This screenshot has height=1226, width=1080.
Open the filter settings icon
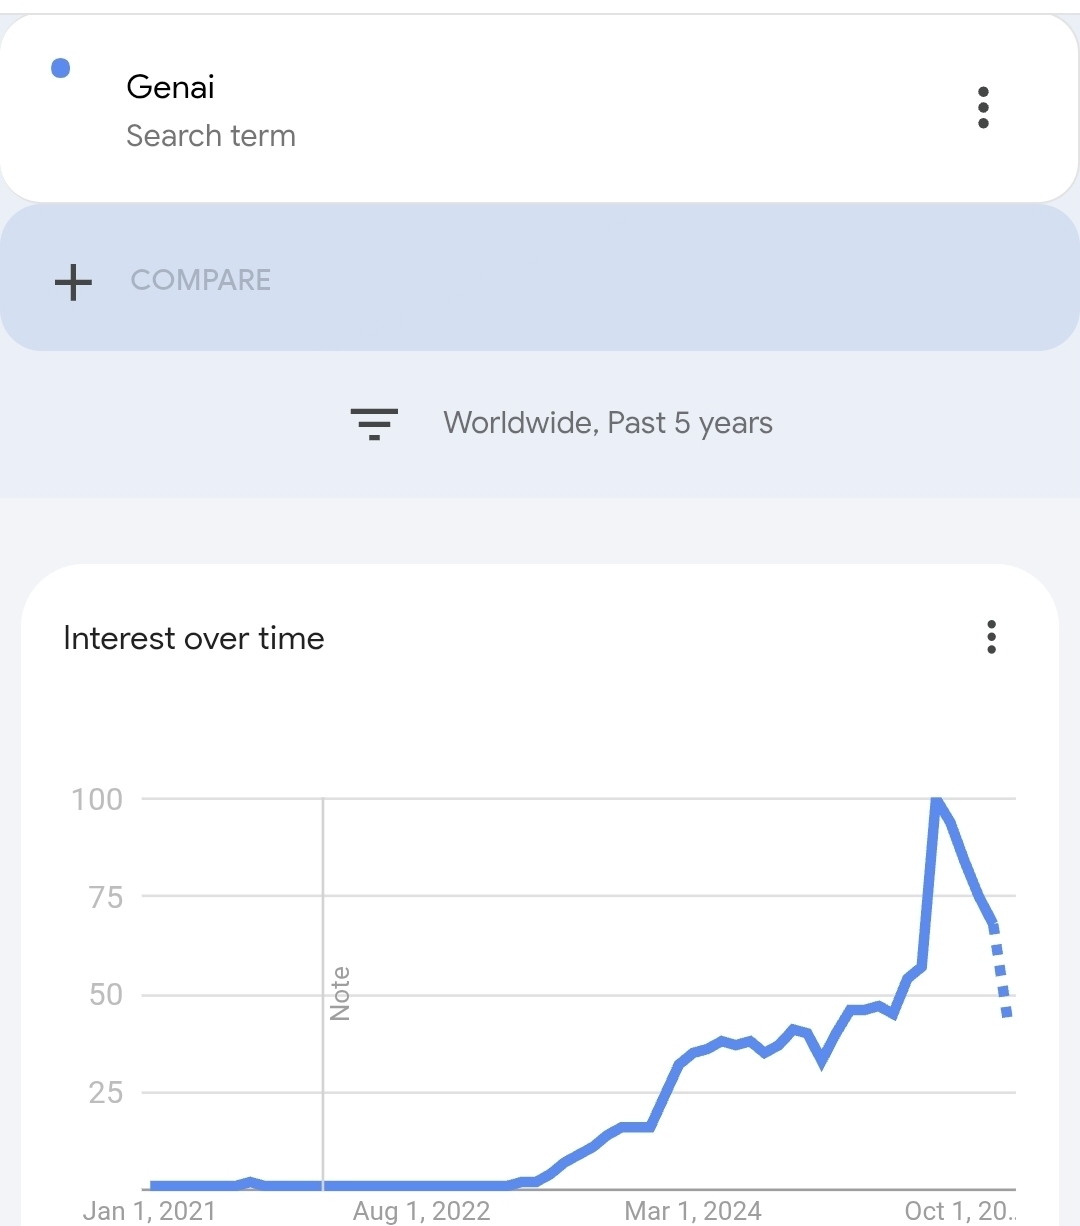coord(374,424)
